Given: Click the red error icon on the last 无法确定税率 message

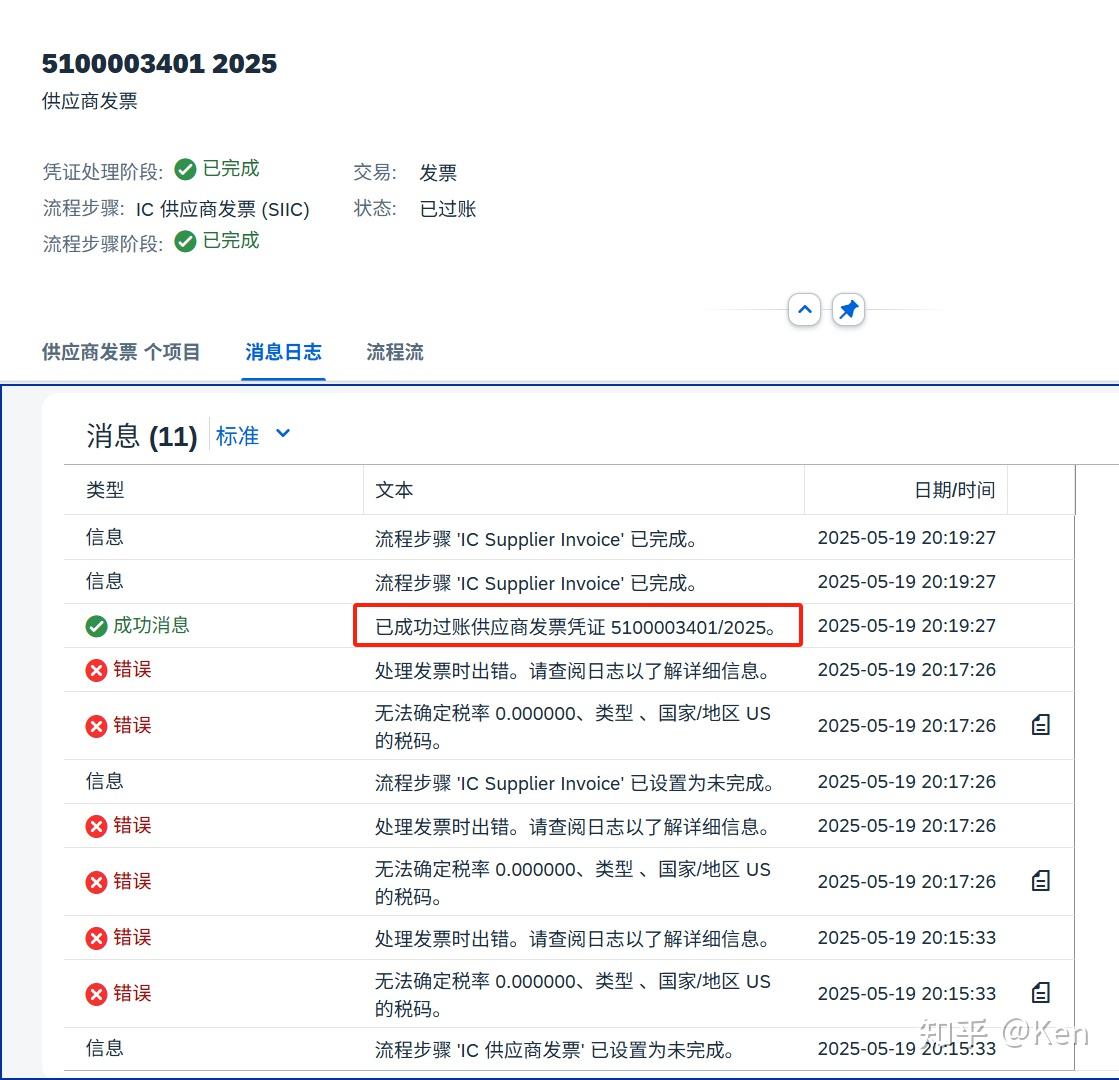Looking at the screenshot, I should coord(96,993).
